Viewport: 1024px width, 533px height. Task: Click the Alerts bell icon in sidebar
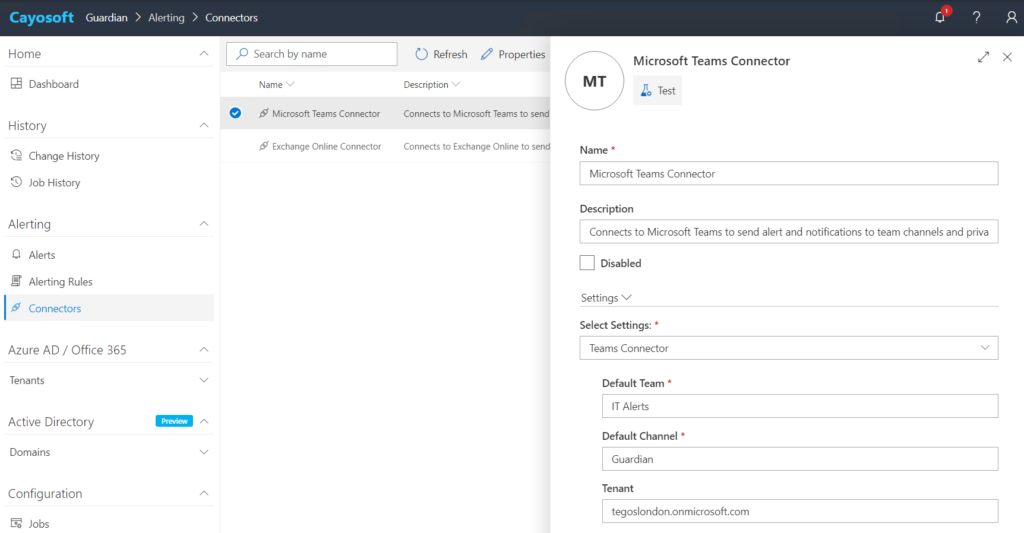[x=16, y=255]
